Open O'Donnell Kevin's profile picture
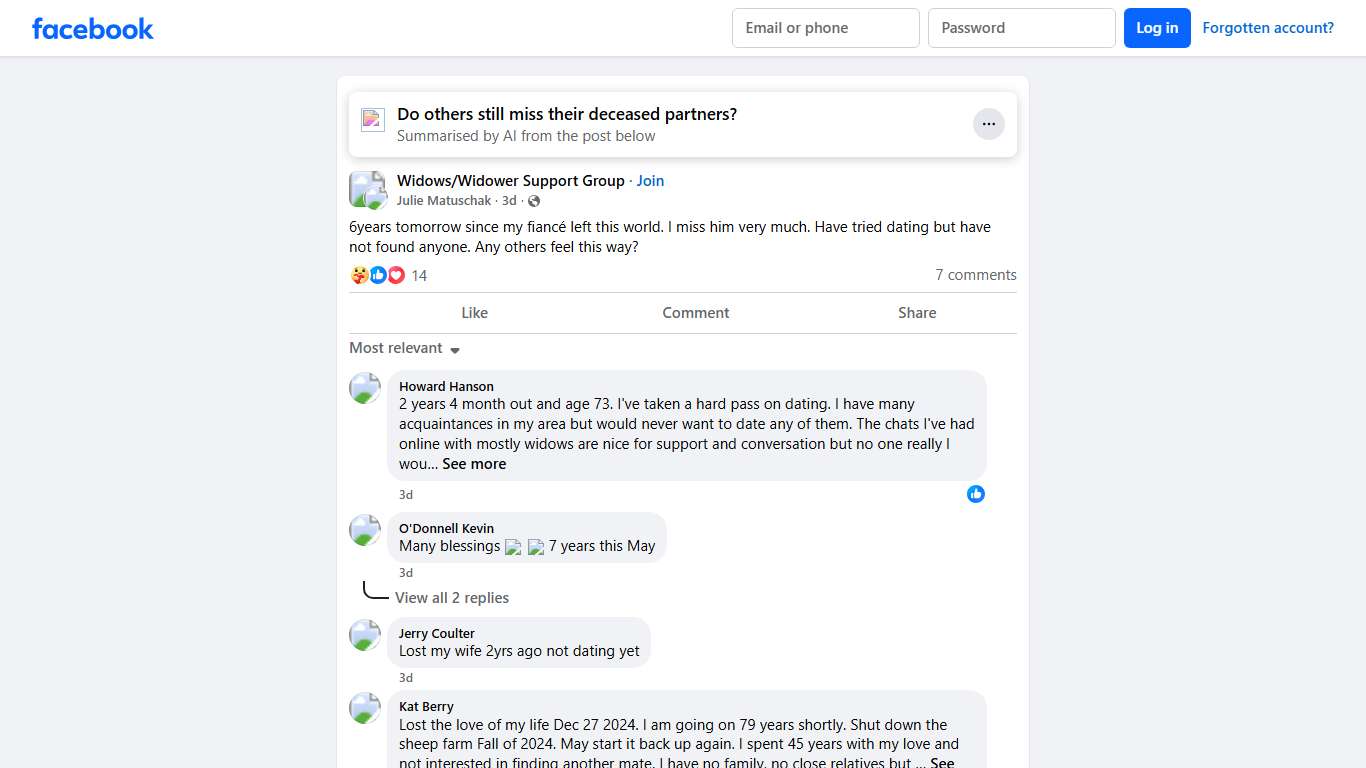The width and height of the screenshot is (1366, 768). (365, 530)
